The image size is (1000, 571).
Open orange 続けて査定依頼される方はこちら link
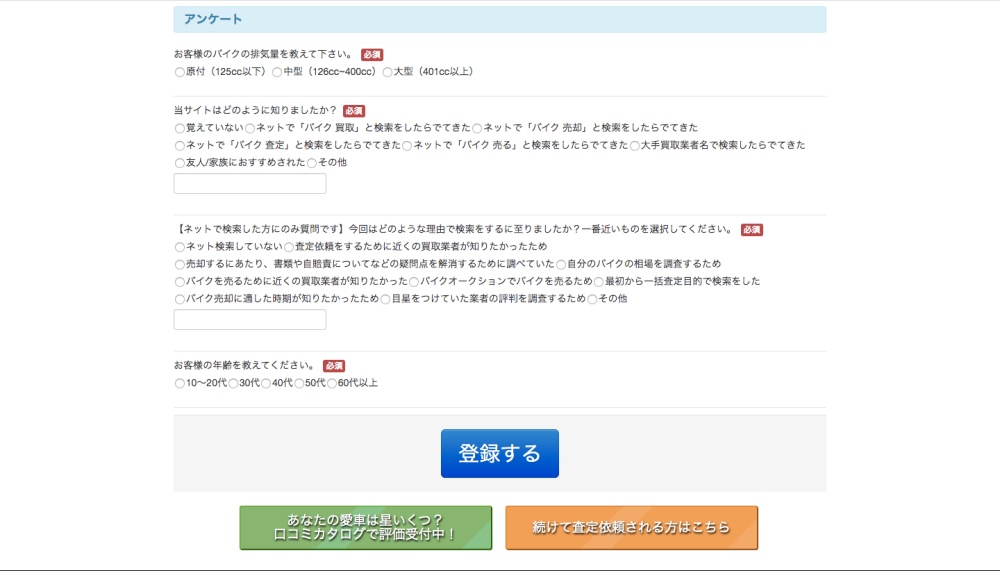pos(631,527)
